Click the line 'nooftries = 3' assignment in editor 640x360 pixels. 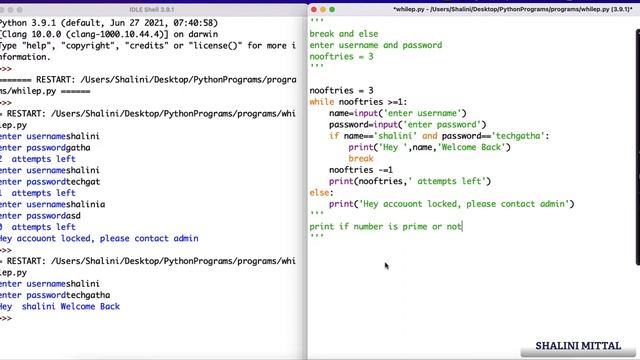pyautogui.click(x=341, y=90)
